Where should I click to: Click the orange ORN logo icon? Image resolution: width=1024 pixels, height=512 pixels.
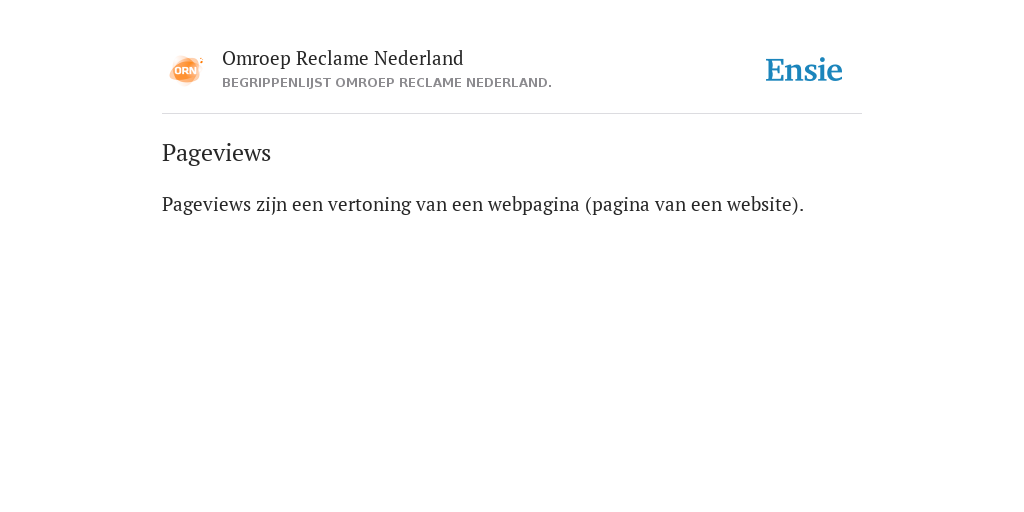[186, 70]
